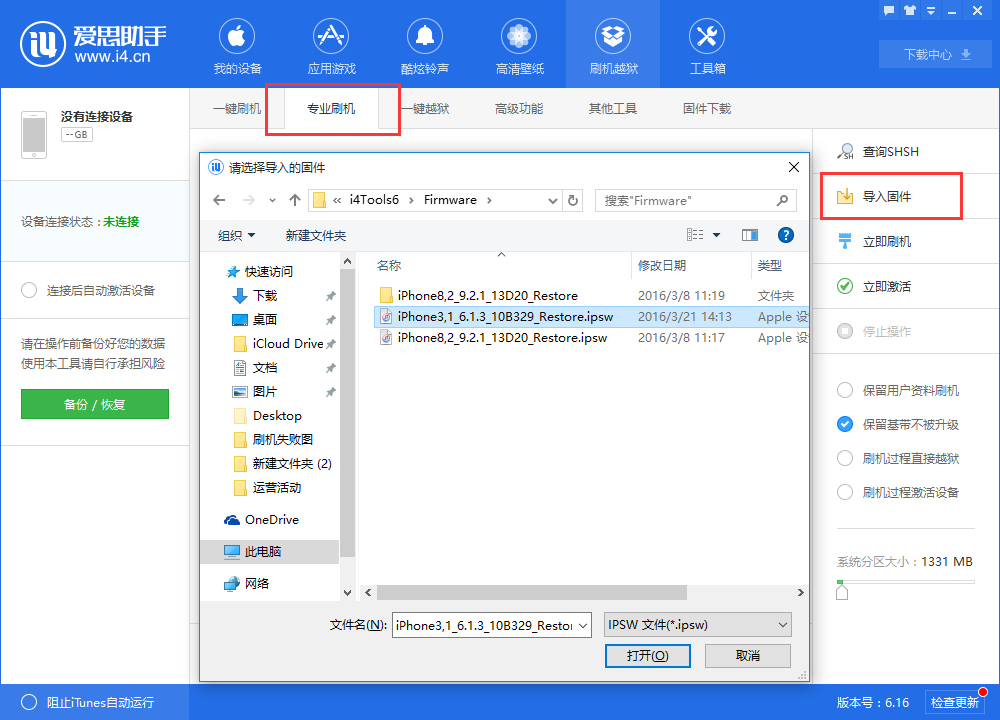The image size is (1000, 720).
Task: Open the 应用游戏 (Apps & Games) section
Action: pos(330,45)
